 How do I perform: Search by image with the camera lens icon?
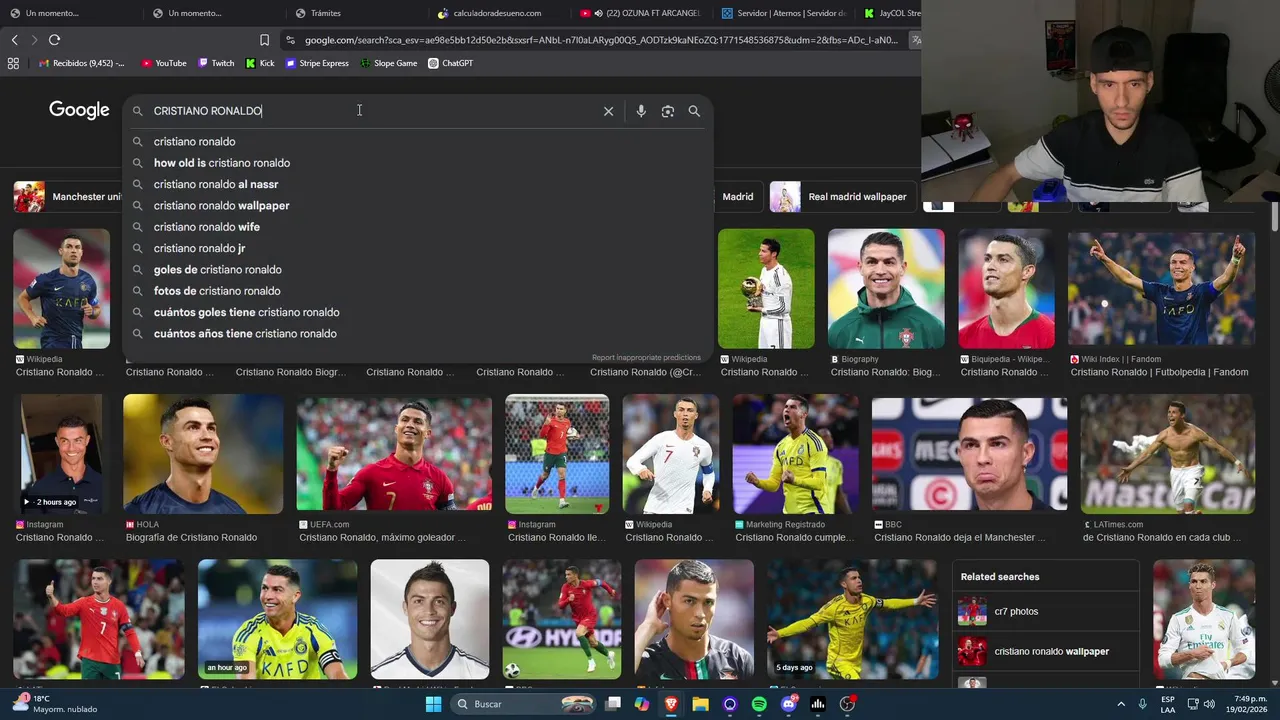[x=668, y=111]
